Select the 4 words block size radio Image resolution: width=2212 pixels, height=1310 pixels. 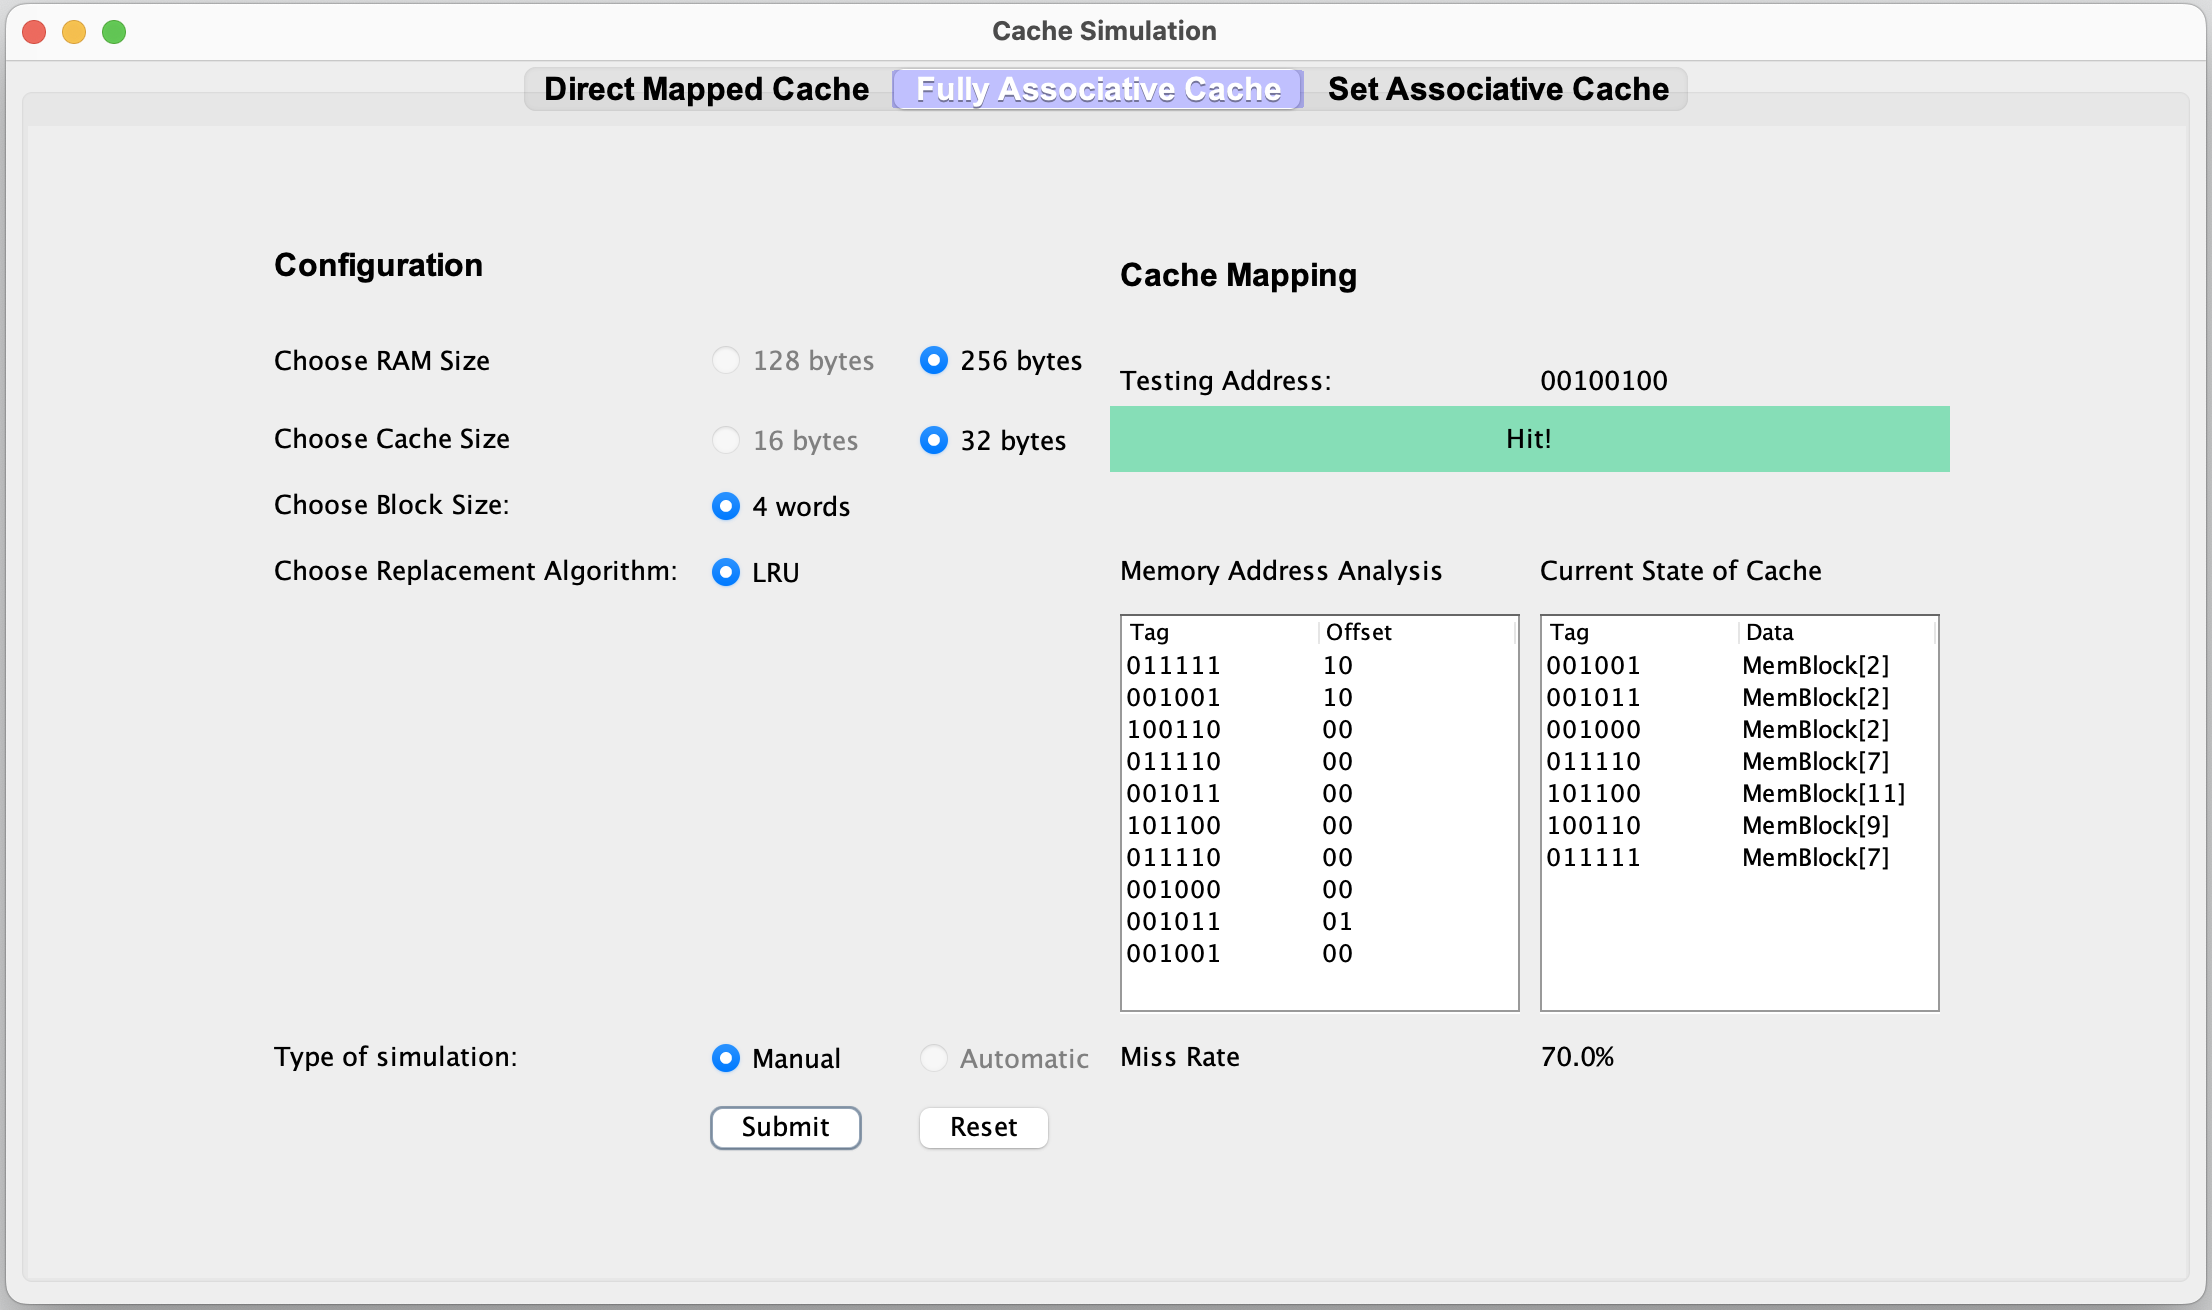pyautogui.click(x=727, y=506)
